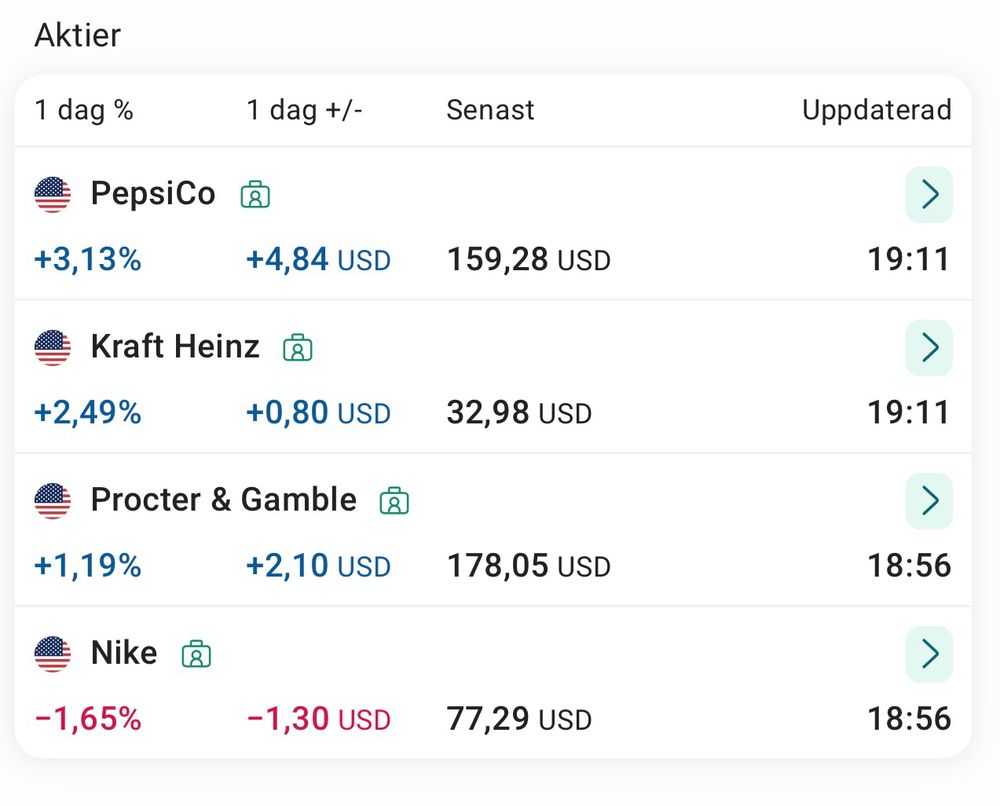Open Kraft Heinz details with the chevron
This screenshot has width=1000, height=806.
pyautogui.click(x=929, y=348)
